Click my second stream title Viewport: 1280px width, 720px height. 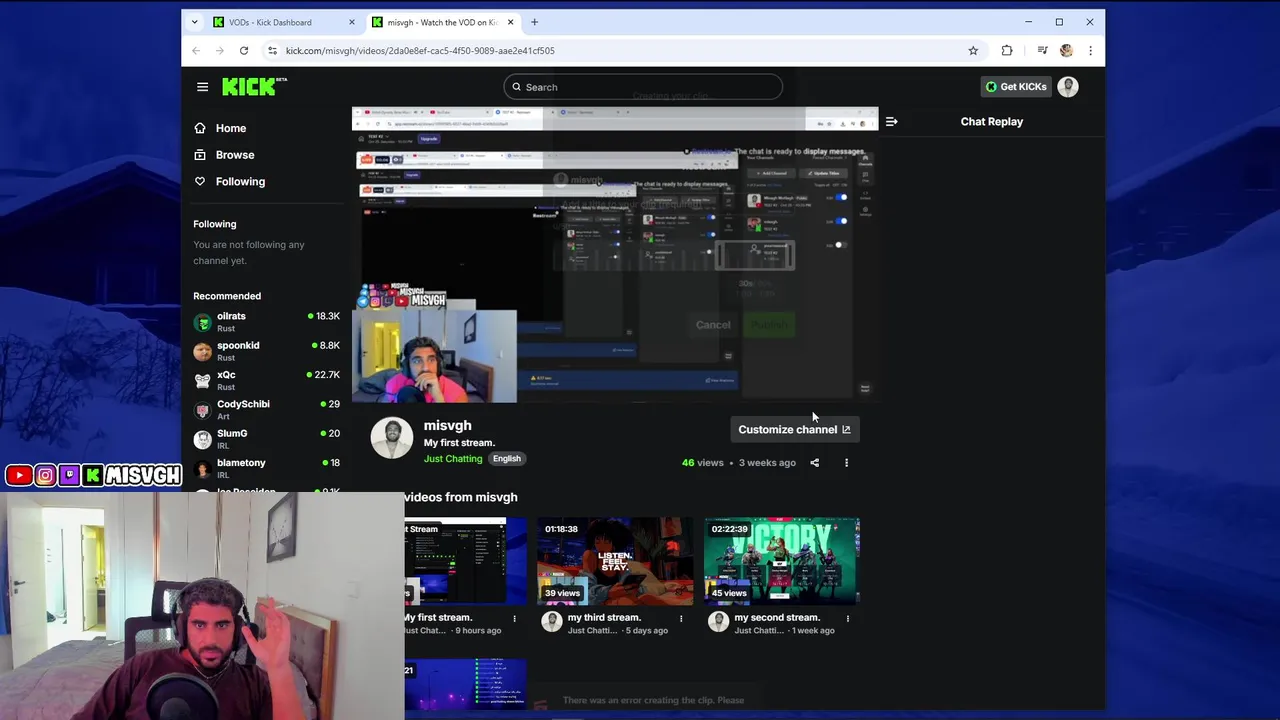776,618
